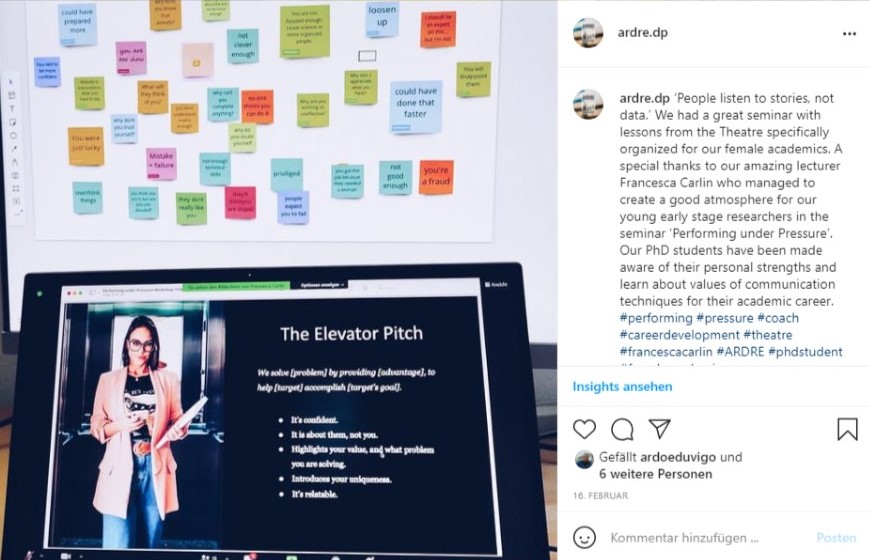The width and height of the screenshot is (870, 560).
Task: Open ardre.dp profile picture in header
Action: pos(588,33)
